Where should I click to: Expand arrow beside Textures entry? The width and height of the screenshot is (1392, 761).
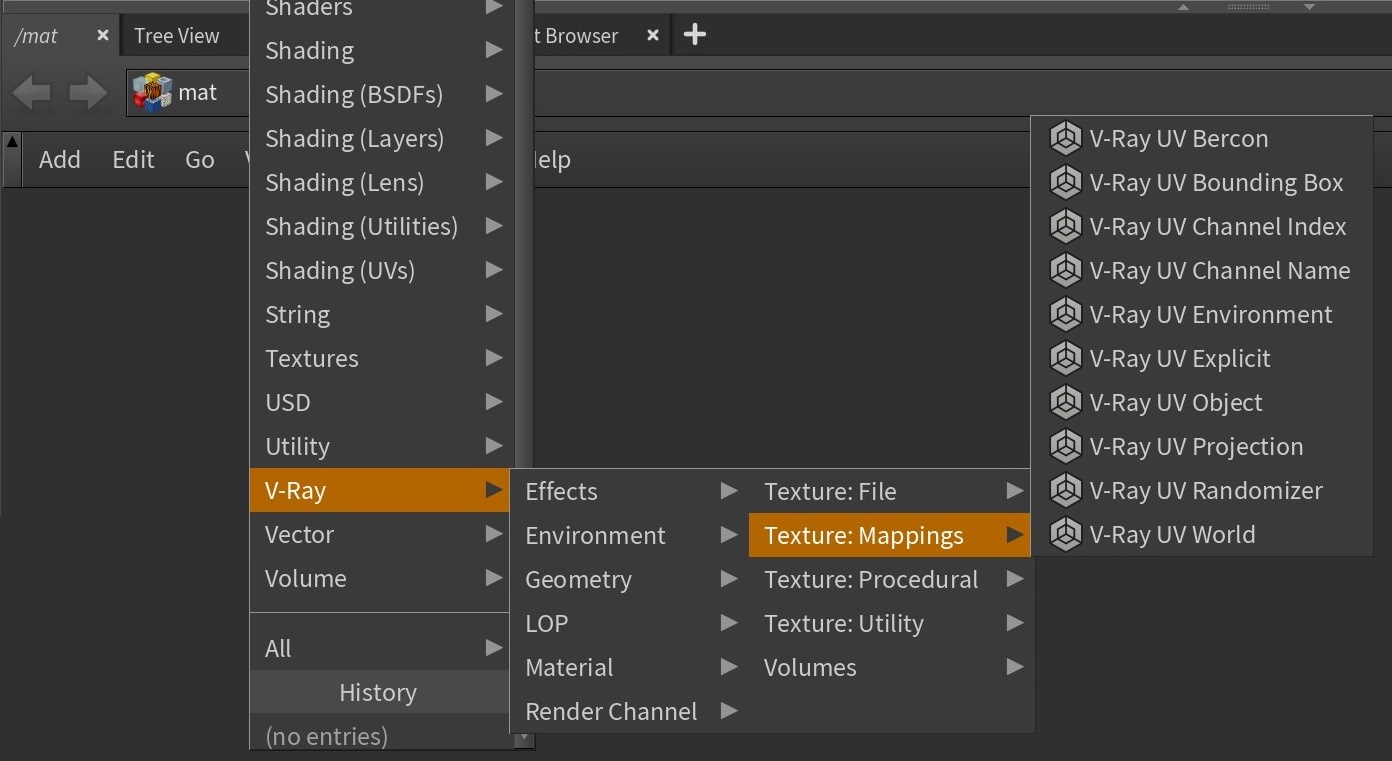click(494, 357)
